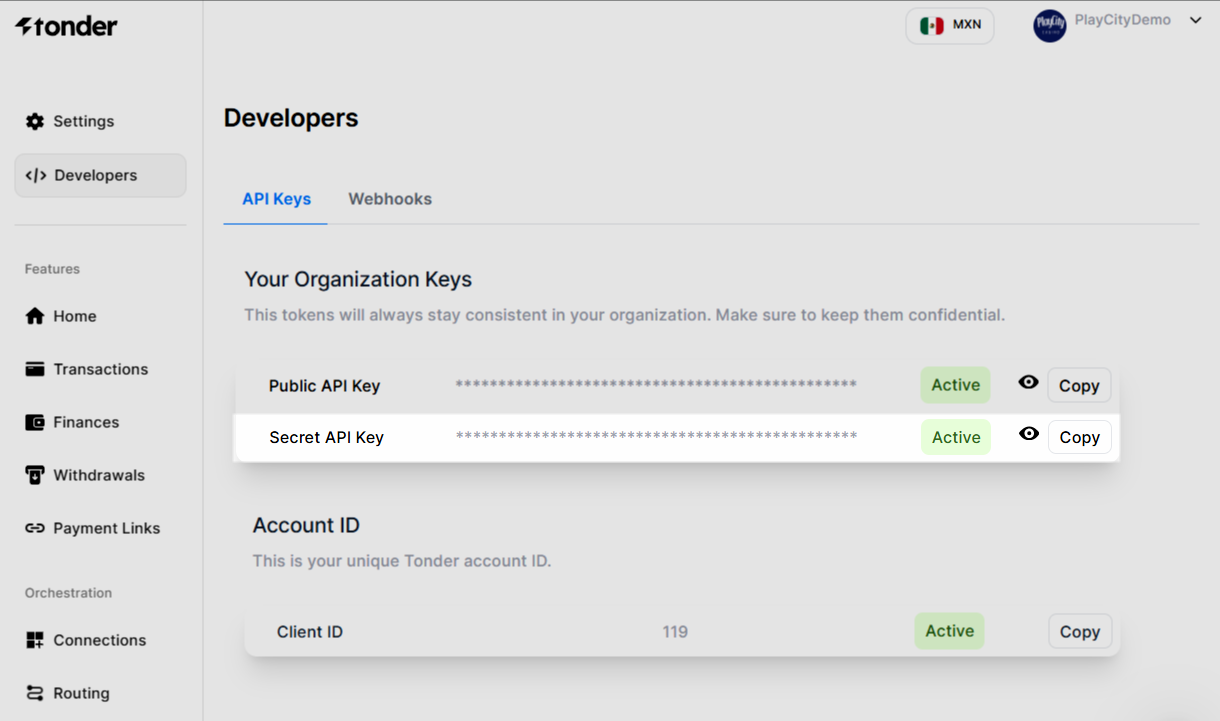Open the MXN currency selector
This screenshot has width=1220, height=721.
950,25
